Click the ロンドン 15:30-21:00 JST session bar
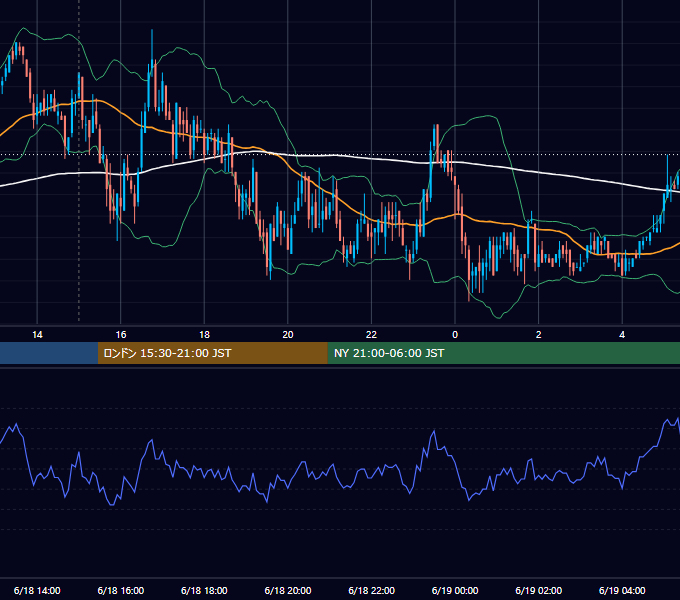This screenshot has height=600, width=680. pos(212,353)
